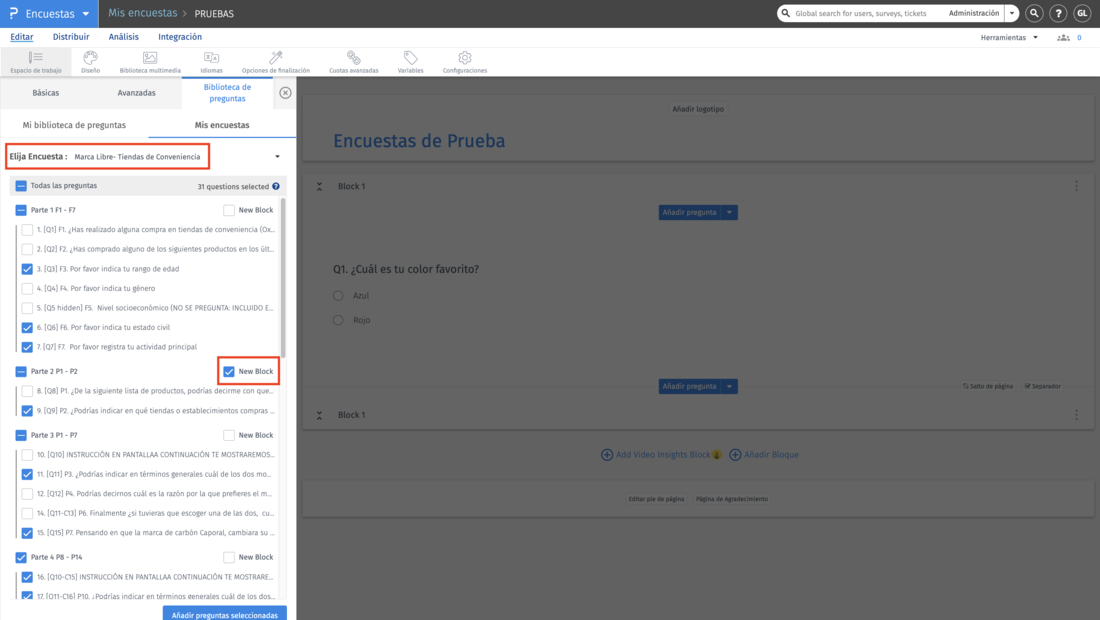Open Cuotas avanzadas tool
The width and height of the screenshot is (1100, 620).
354,62
